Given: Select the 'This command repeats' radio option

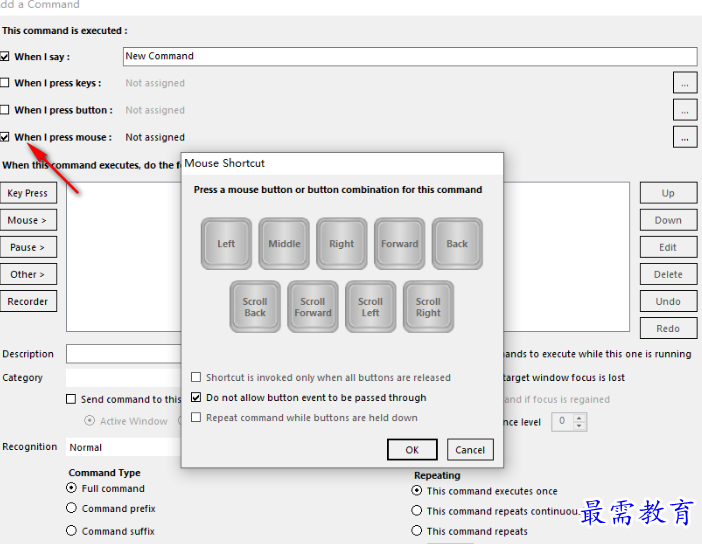Looking at the screenshot, I should (x=417, y=531).
